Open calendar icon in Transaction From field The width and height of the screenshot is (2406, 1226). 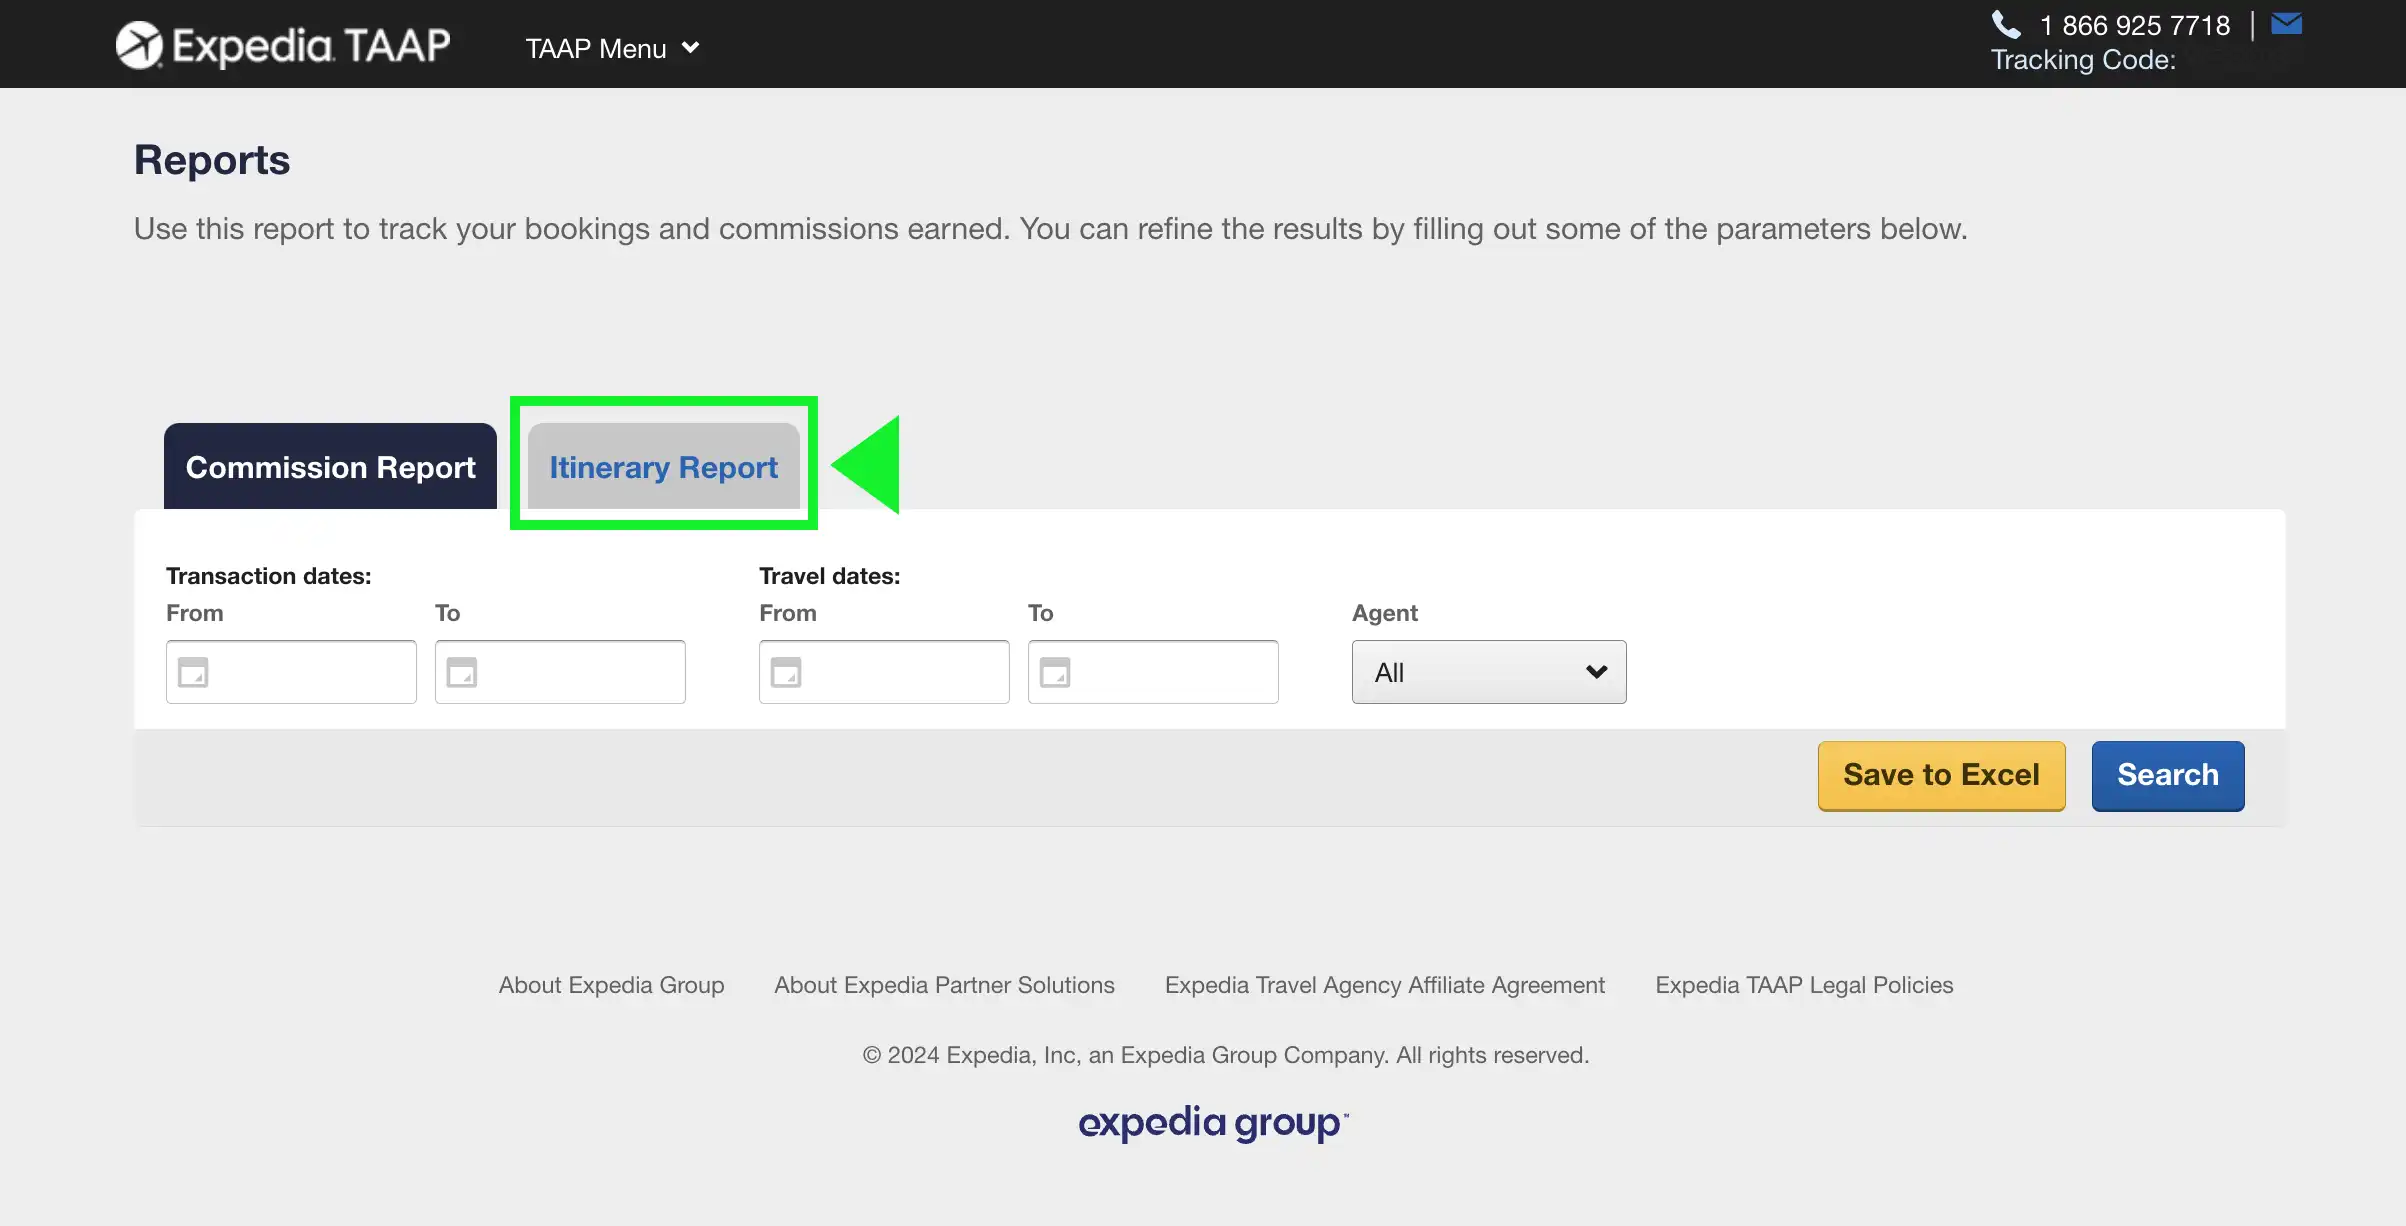click(x=193, y=672)
